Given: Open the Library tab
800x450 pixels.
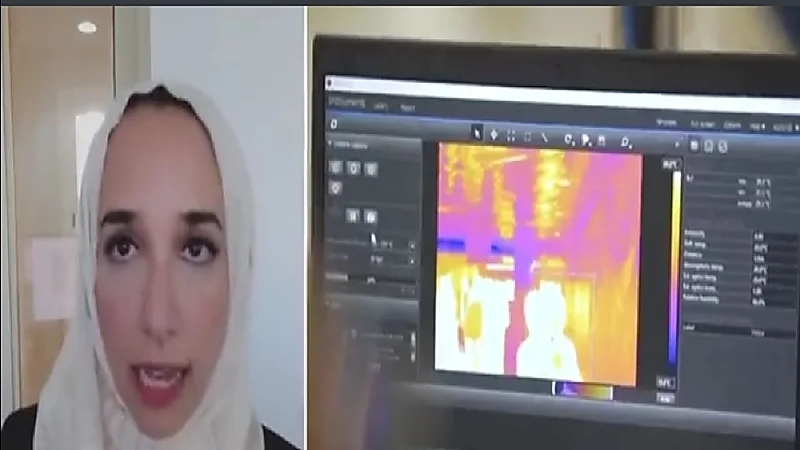Looking at the screenshot, I should tap(381, 104).
